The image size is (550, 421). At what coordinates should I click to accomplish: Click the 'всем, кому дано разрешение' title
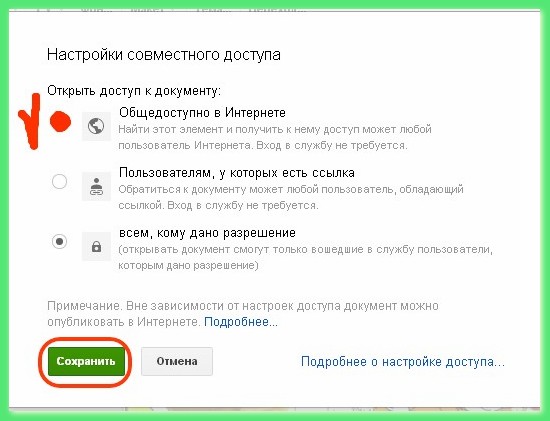click(207, 233)
